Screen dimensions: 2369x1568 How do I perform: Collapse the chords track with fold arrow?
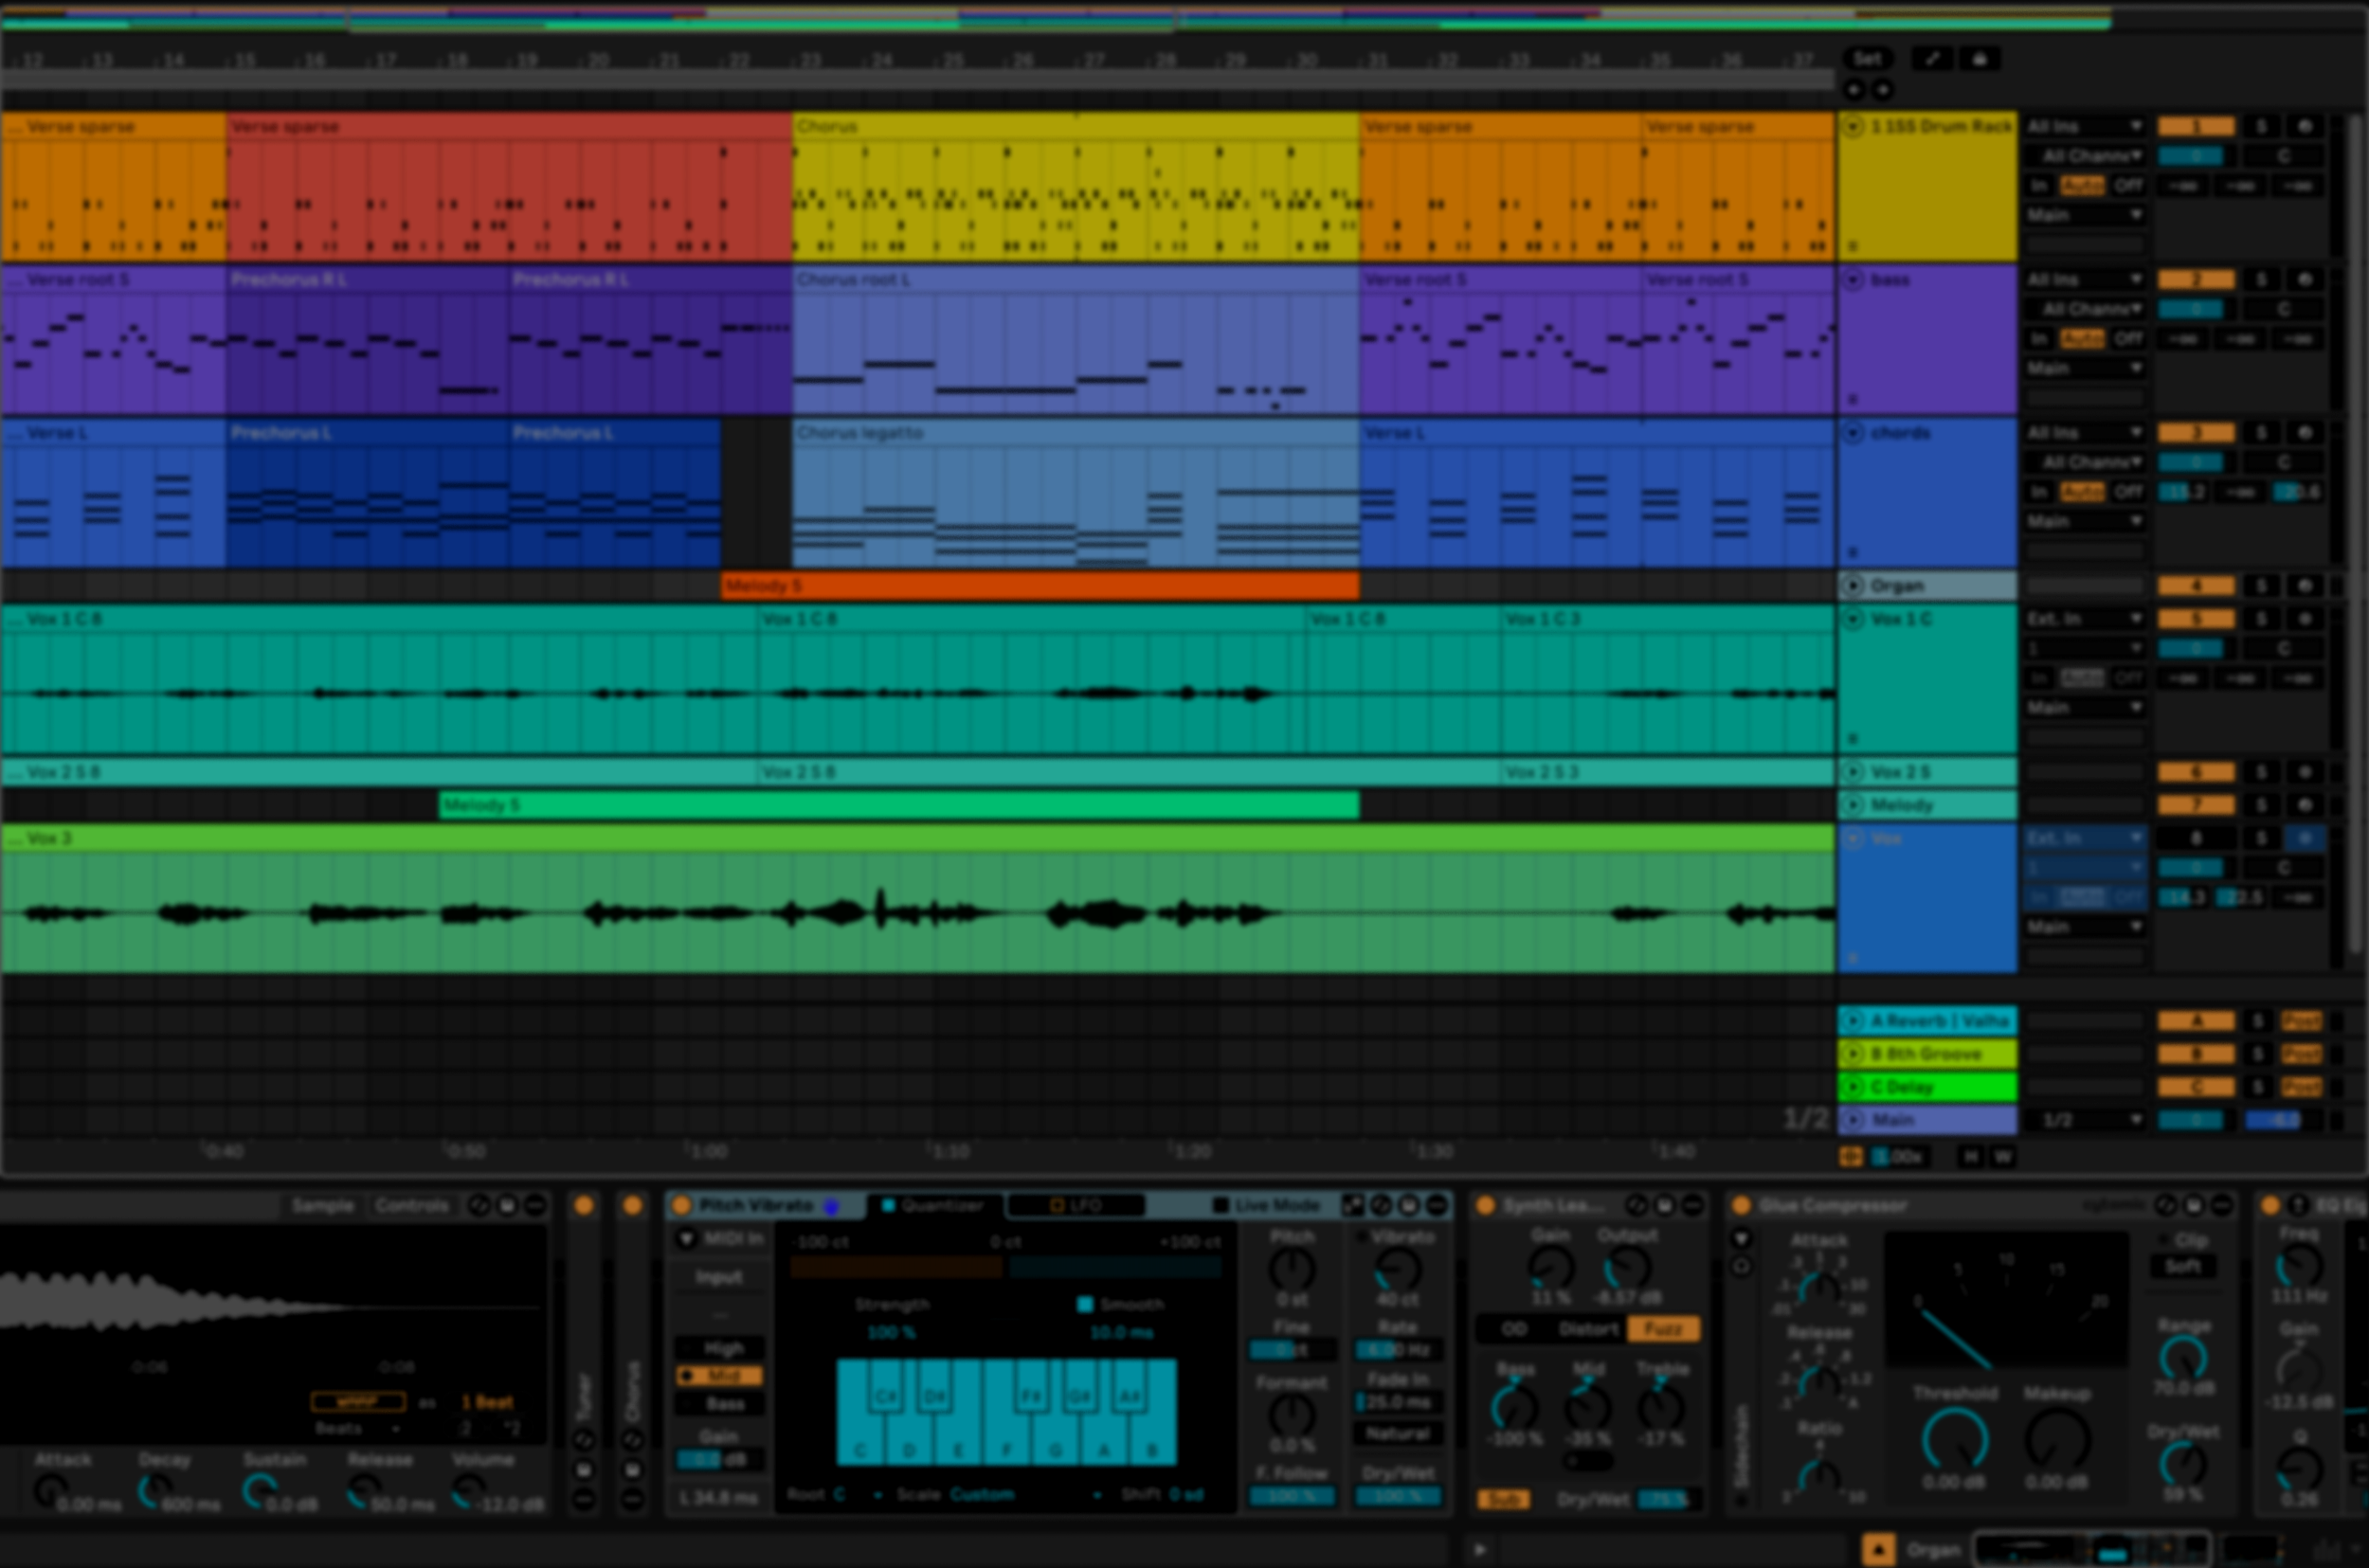1853,433
